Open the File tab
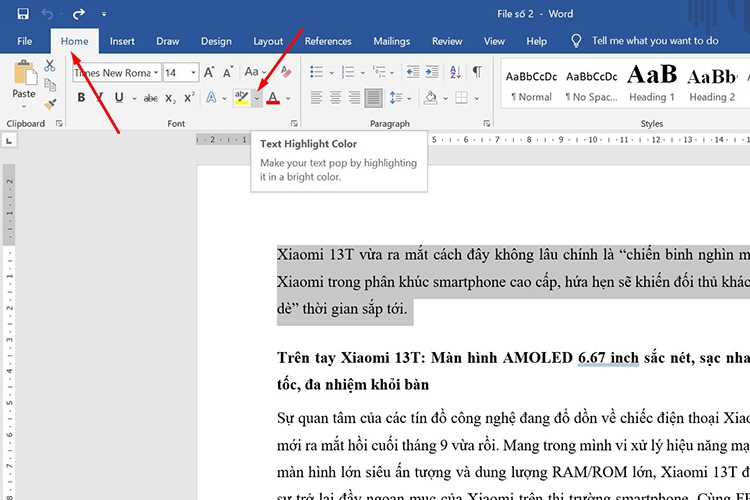 click(x=24, y=41)
